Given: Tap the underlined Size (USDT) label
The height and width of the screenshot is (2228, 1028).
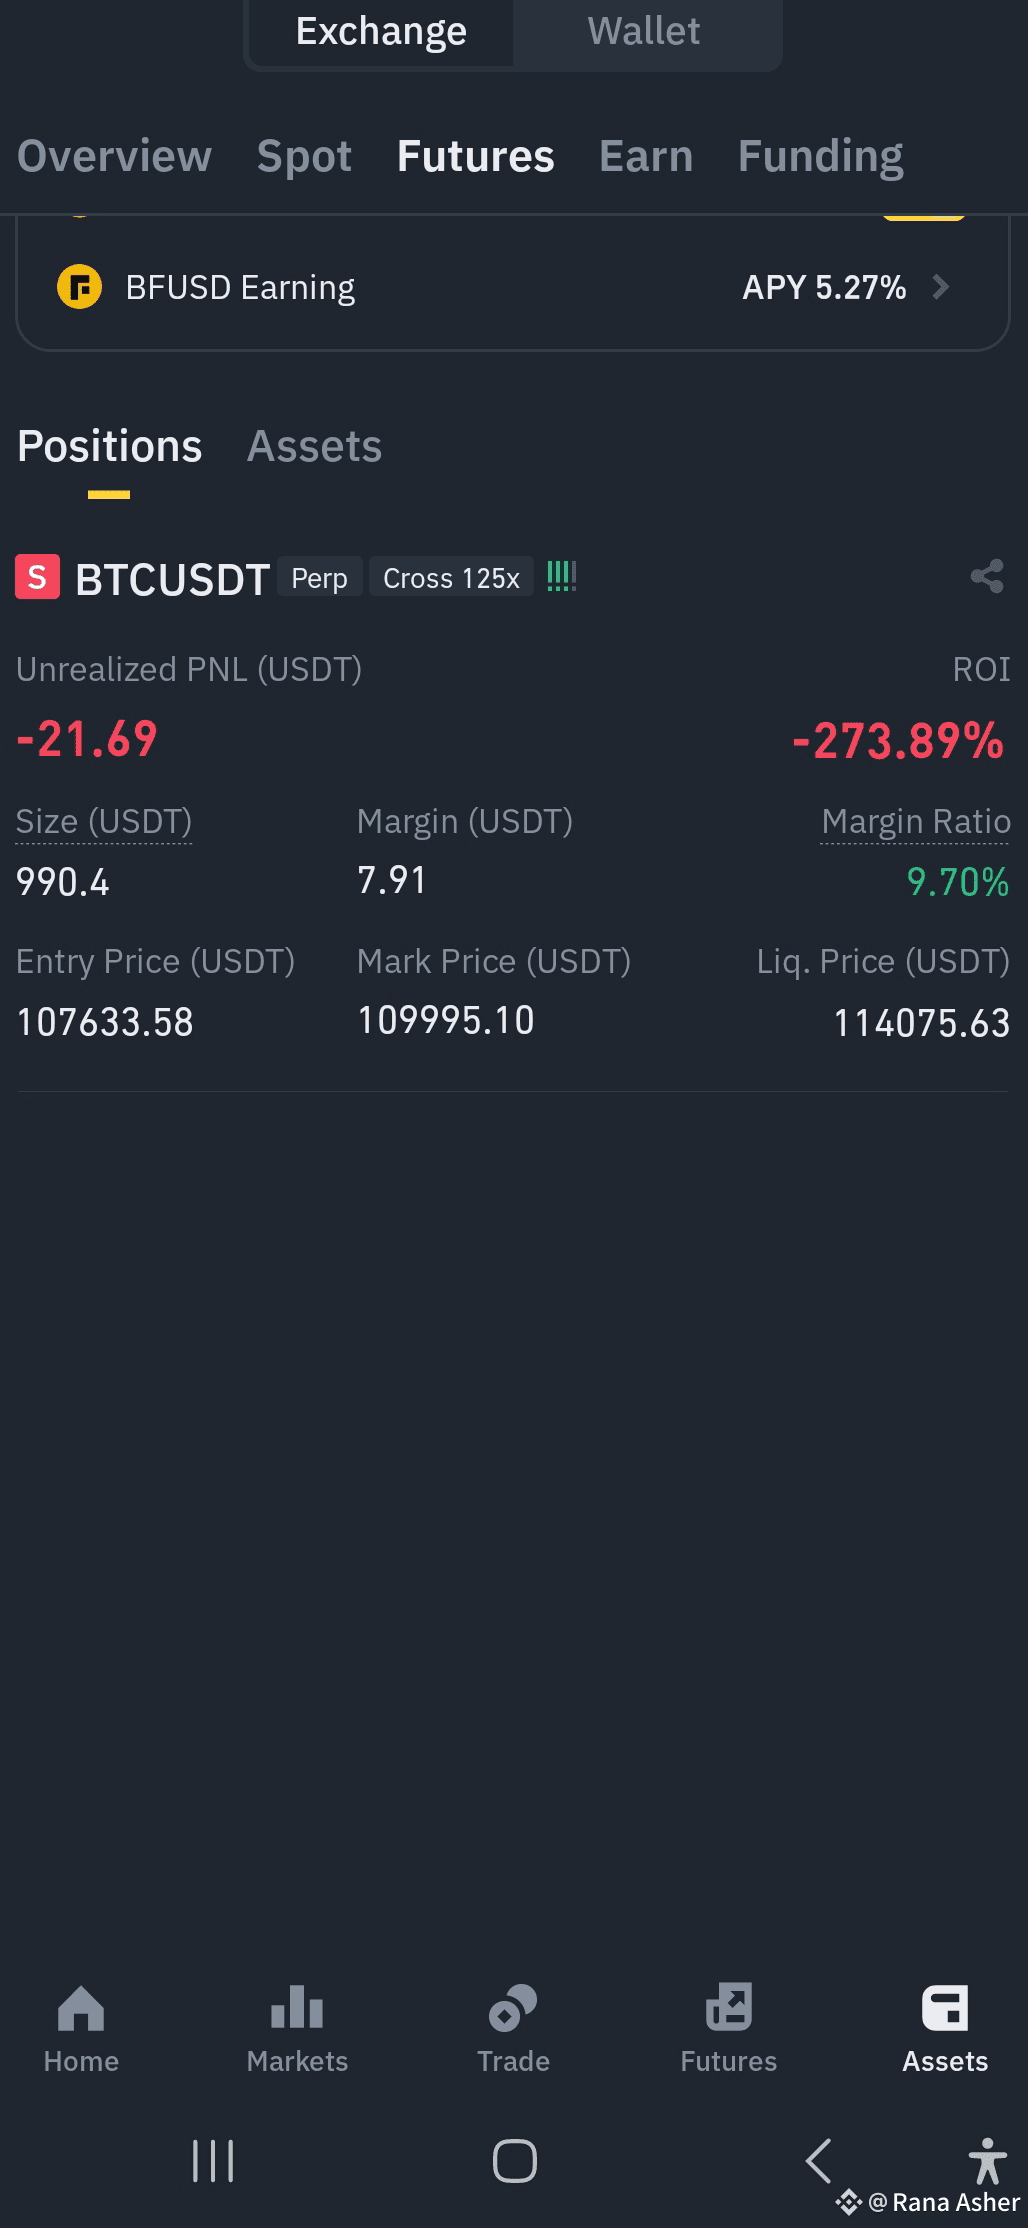Looking at the screenshot, I should (104, 822).
